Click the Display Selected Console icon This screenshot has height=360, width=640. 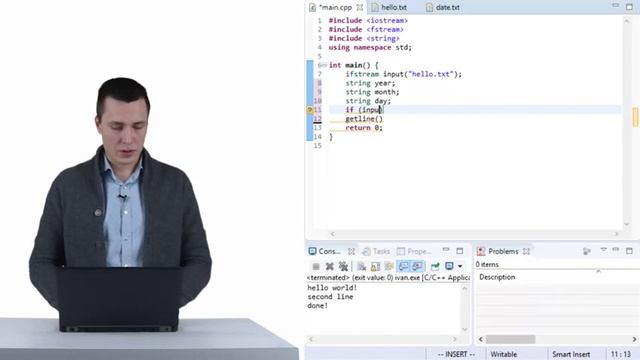(449, 267)
